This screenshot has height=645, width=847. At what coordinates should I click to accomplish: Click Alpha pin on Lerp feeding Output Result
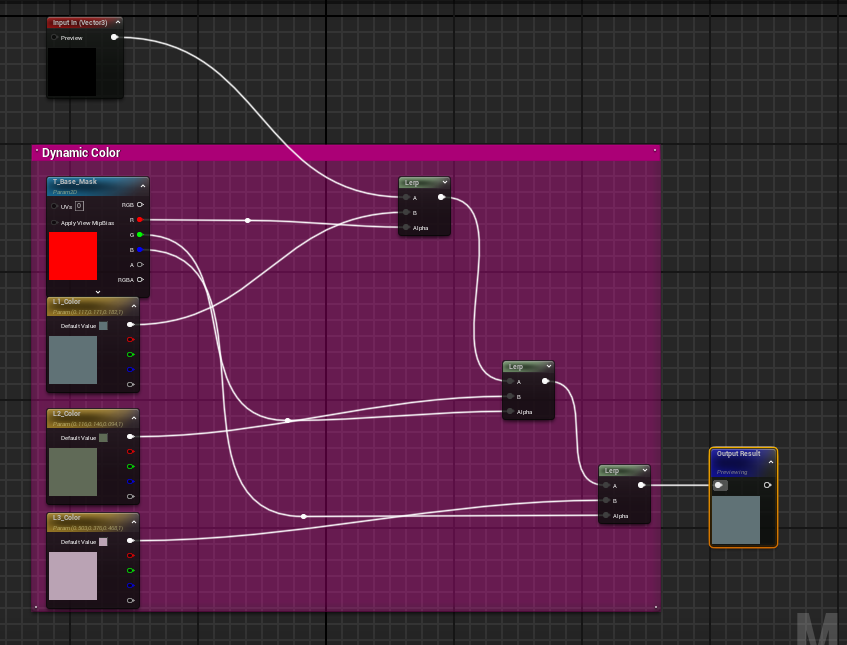click(606, 515)
